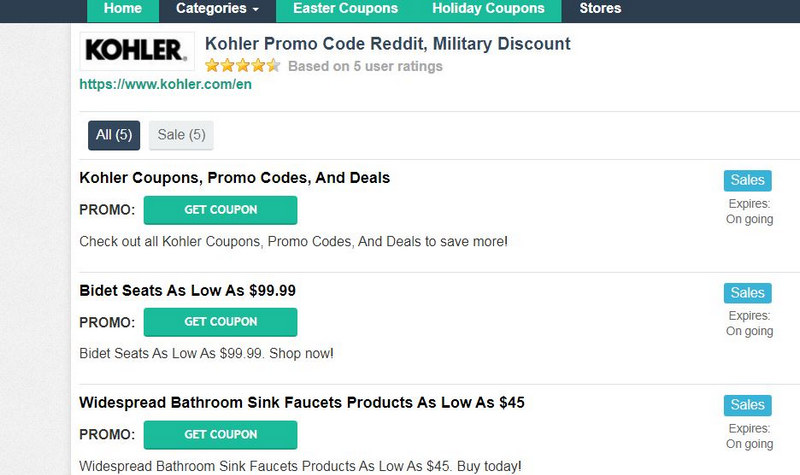Get coupon for Kohler Coupons, Promo Codes deal
The image size is (800, 475).
pos(220,210)
